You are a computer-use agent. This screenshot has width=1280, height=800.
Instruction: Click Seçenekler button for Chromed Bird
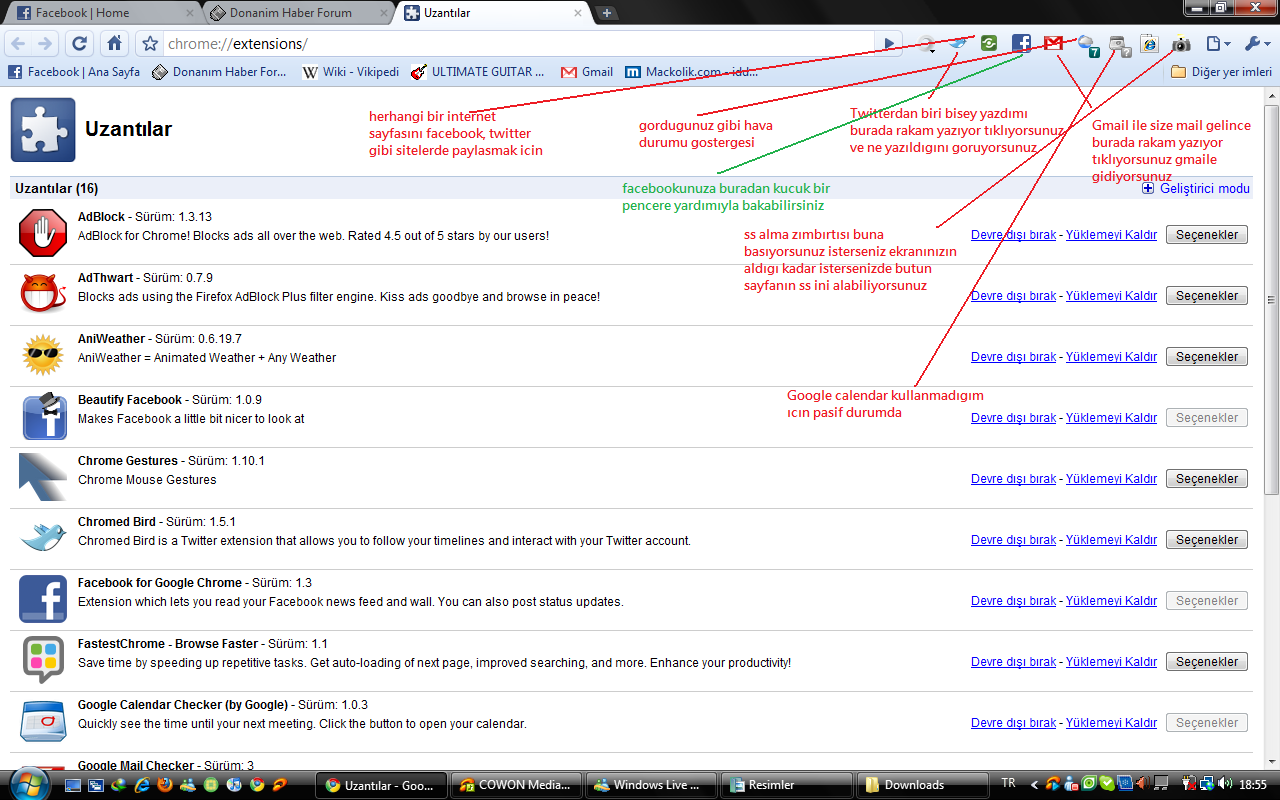(x=1207, y=540)
